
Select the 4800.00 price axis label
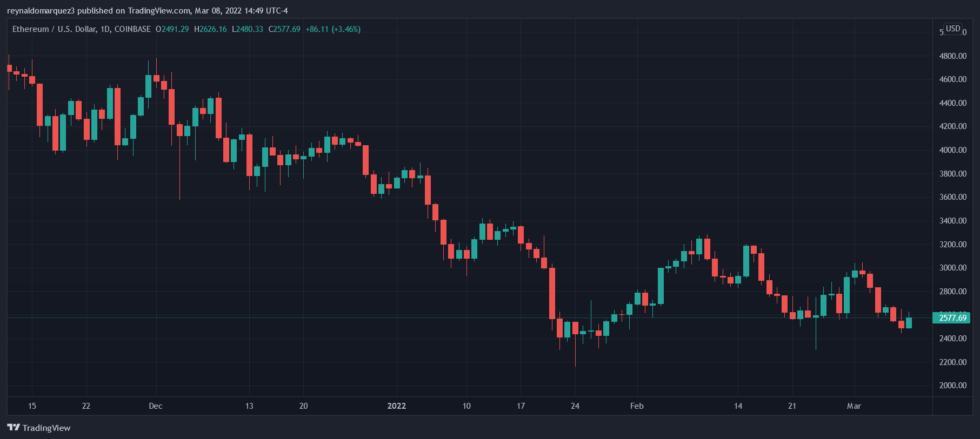point(952,56)
